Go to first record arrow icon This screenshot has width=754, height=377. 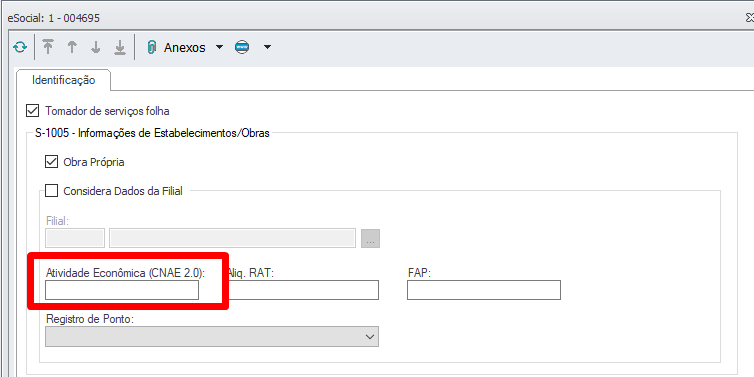(x=48, y=47)
